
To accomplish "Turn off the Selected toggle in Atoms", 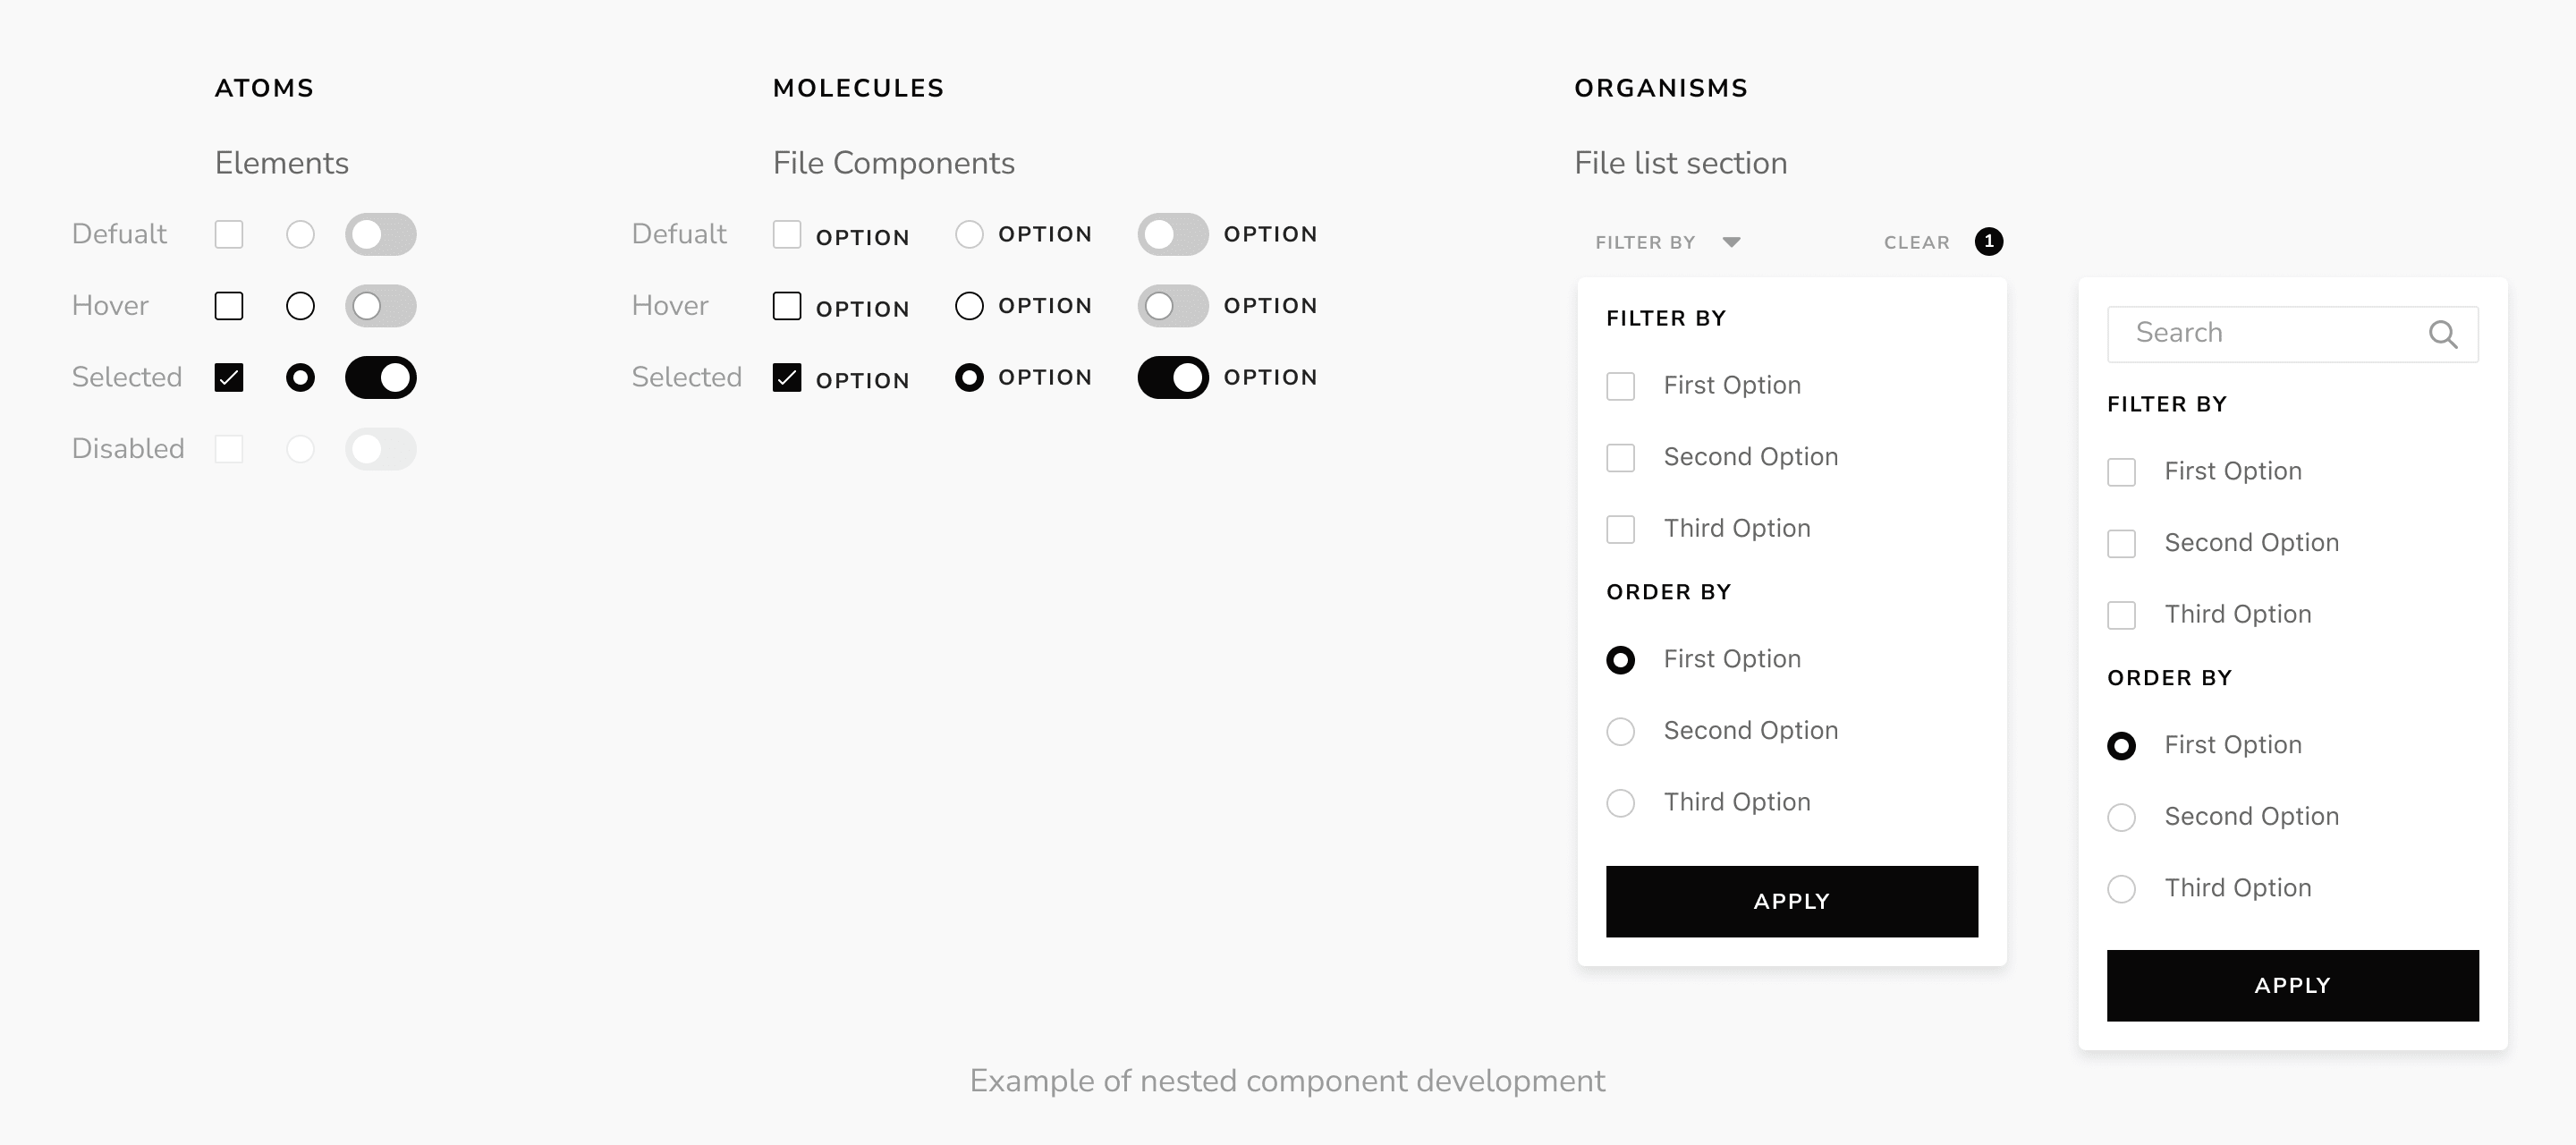I will click(x=381, y=377).
